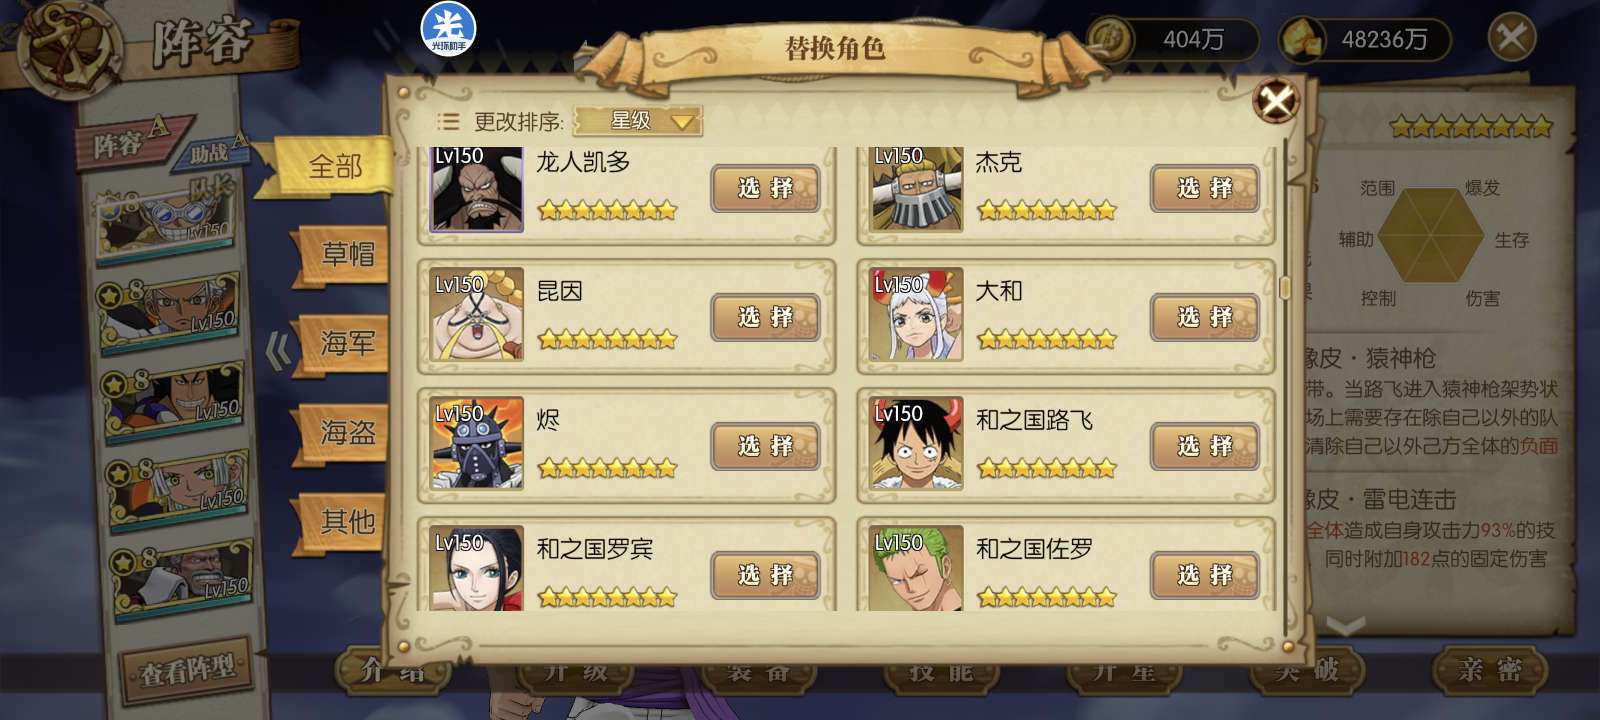
Task: Click the character list scrollbar handle
Action: (1285, 288)
